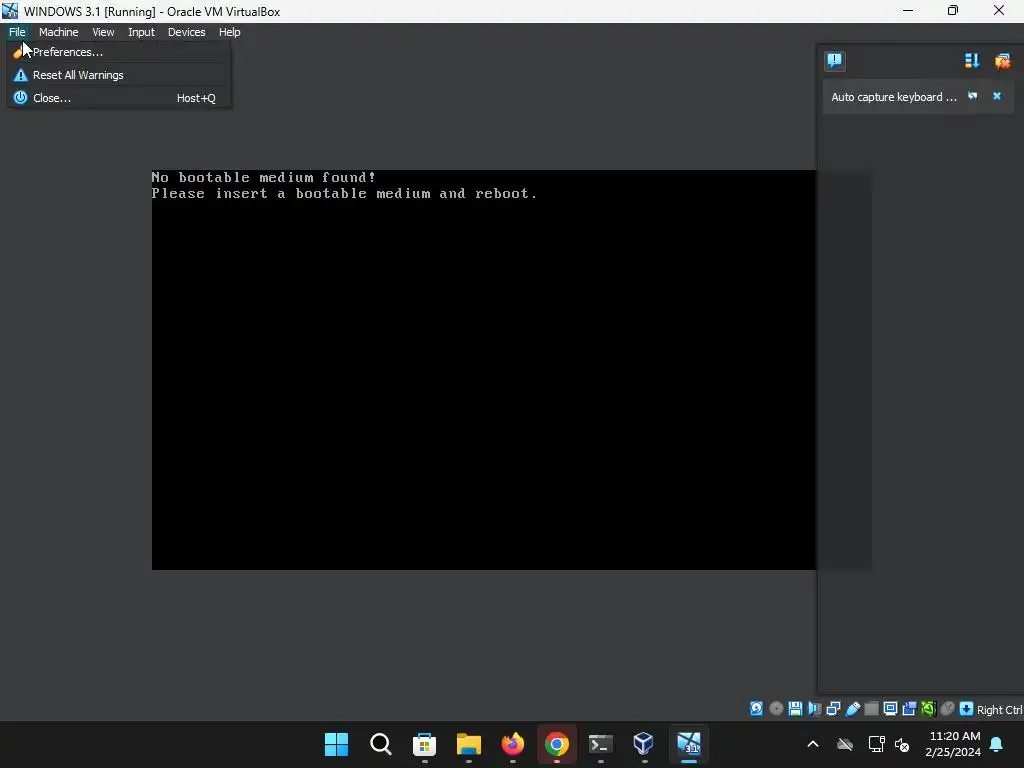Click the keyboard capture arrow icon
The width and height of the screenshot is (1024, 768).
tap(967, 709)
